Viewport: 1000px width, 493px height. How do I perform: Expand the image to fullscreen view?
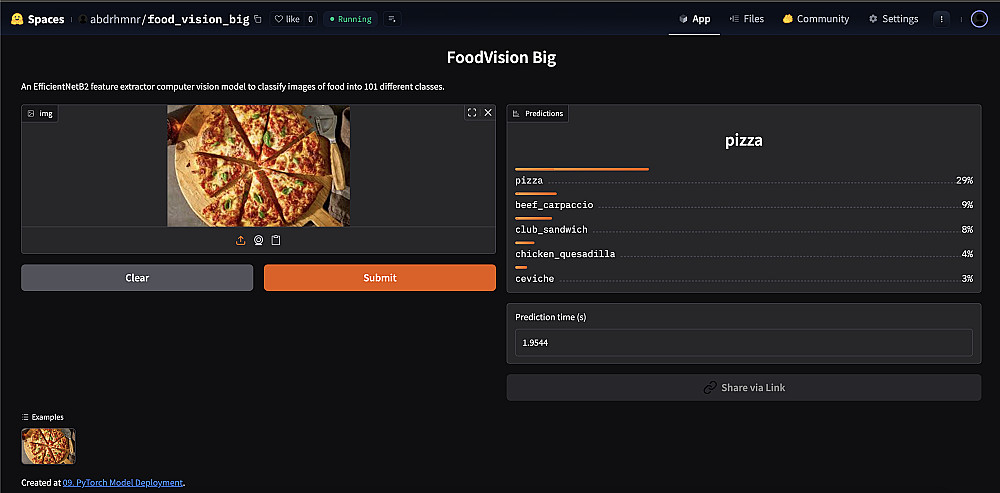tap(472, 113)
